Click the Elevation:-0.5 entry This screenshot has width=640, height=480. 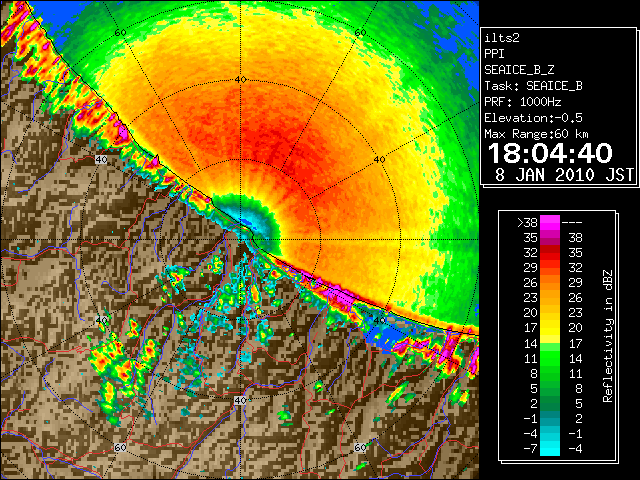click(533, 118)
